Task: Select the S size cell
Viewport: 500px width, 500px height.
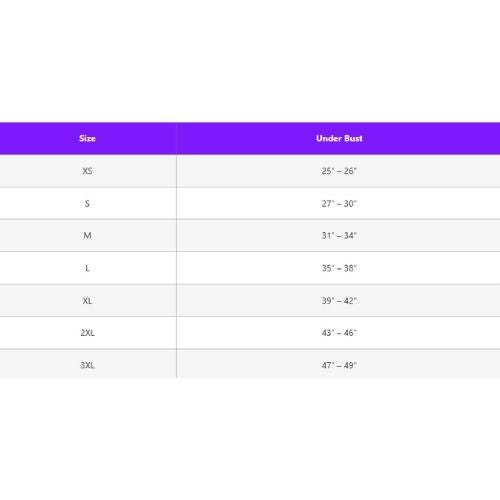Action: tap(87, 203)
